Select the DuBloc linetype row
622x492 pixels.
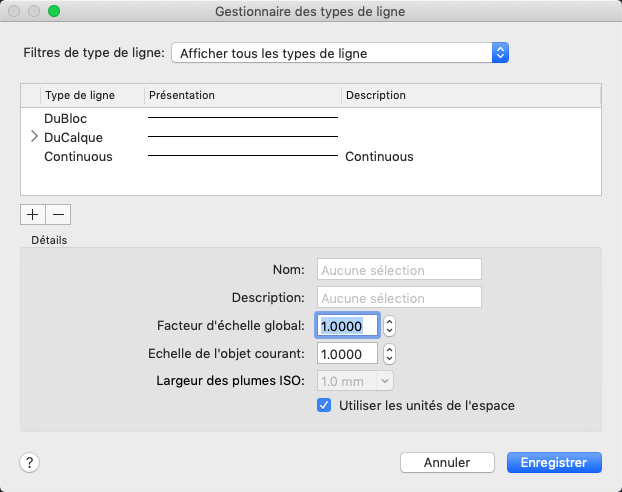point(66,118)
